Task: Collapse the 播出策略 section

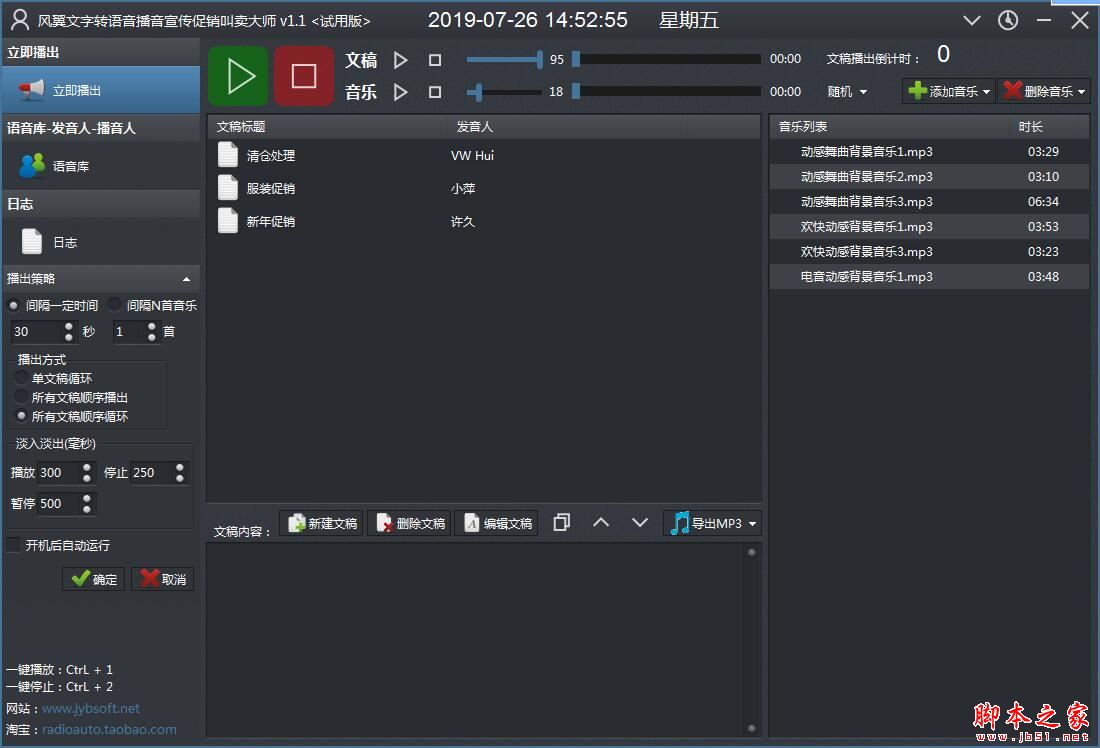Action: (x=187, y=279)
